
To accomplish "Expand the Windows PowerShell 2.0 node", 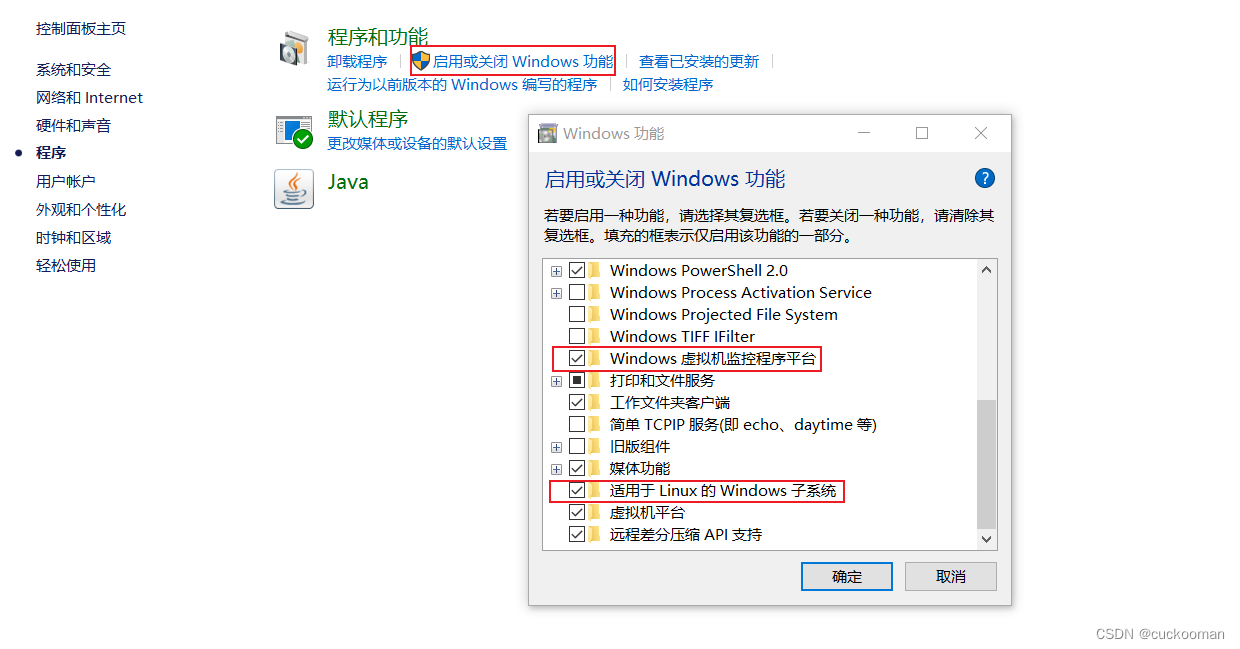I will click(556, 270).
